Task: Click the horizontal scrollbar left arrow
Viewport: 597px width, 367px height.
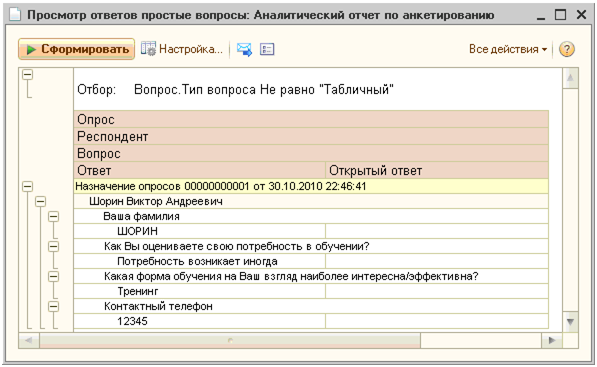Action: coord(29,340)
